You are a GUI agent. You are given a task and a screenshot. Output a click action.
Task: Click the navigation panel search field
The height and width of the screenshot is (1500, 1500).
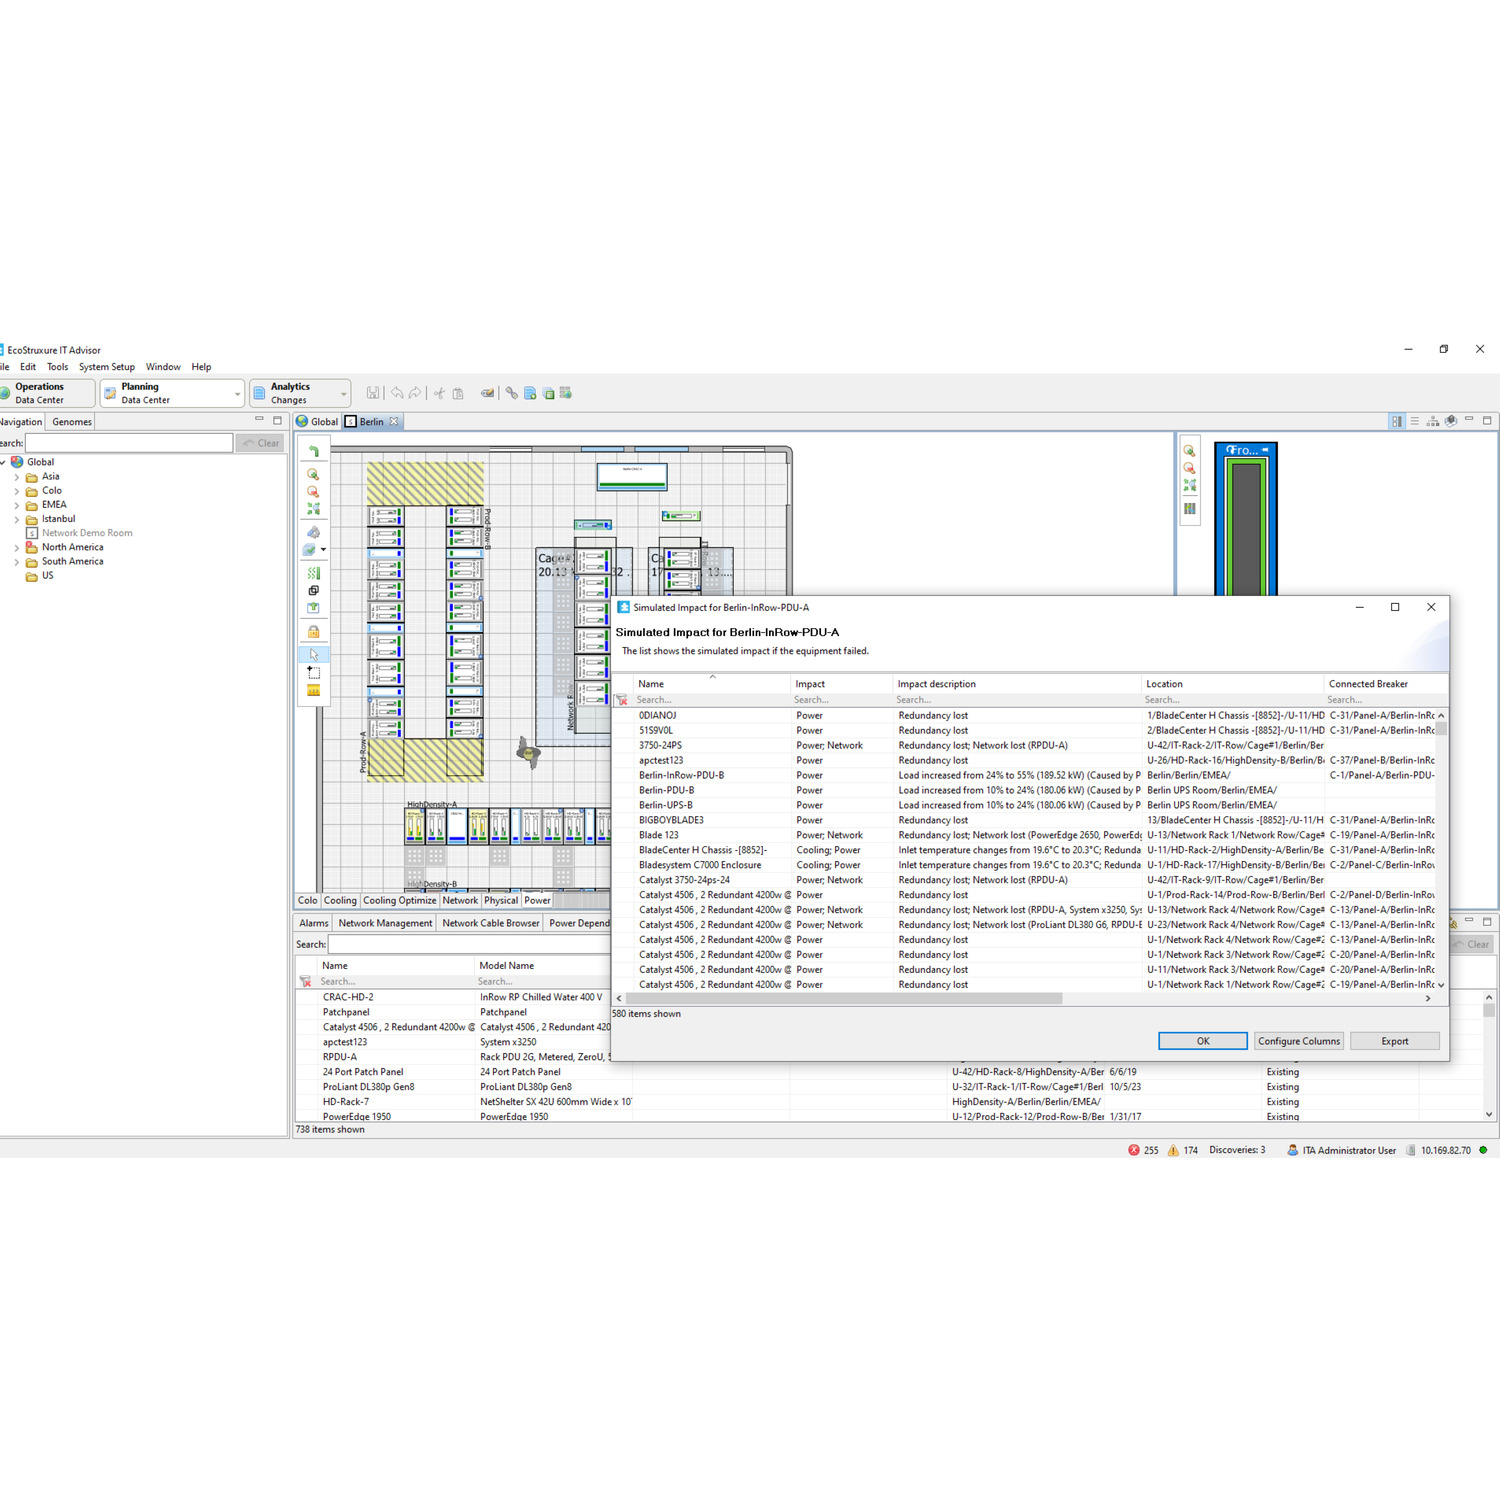tap(129, 443)
